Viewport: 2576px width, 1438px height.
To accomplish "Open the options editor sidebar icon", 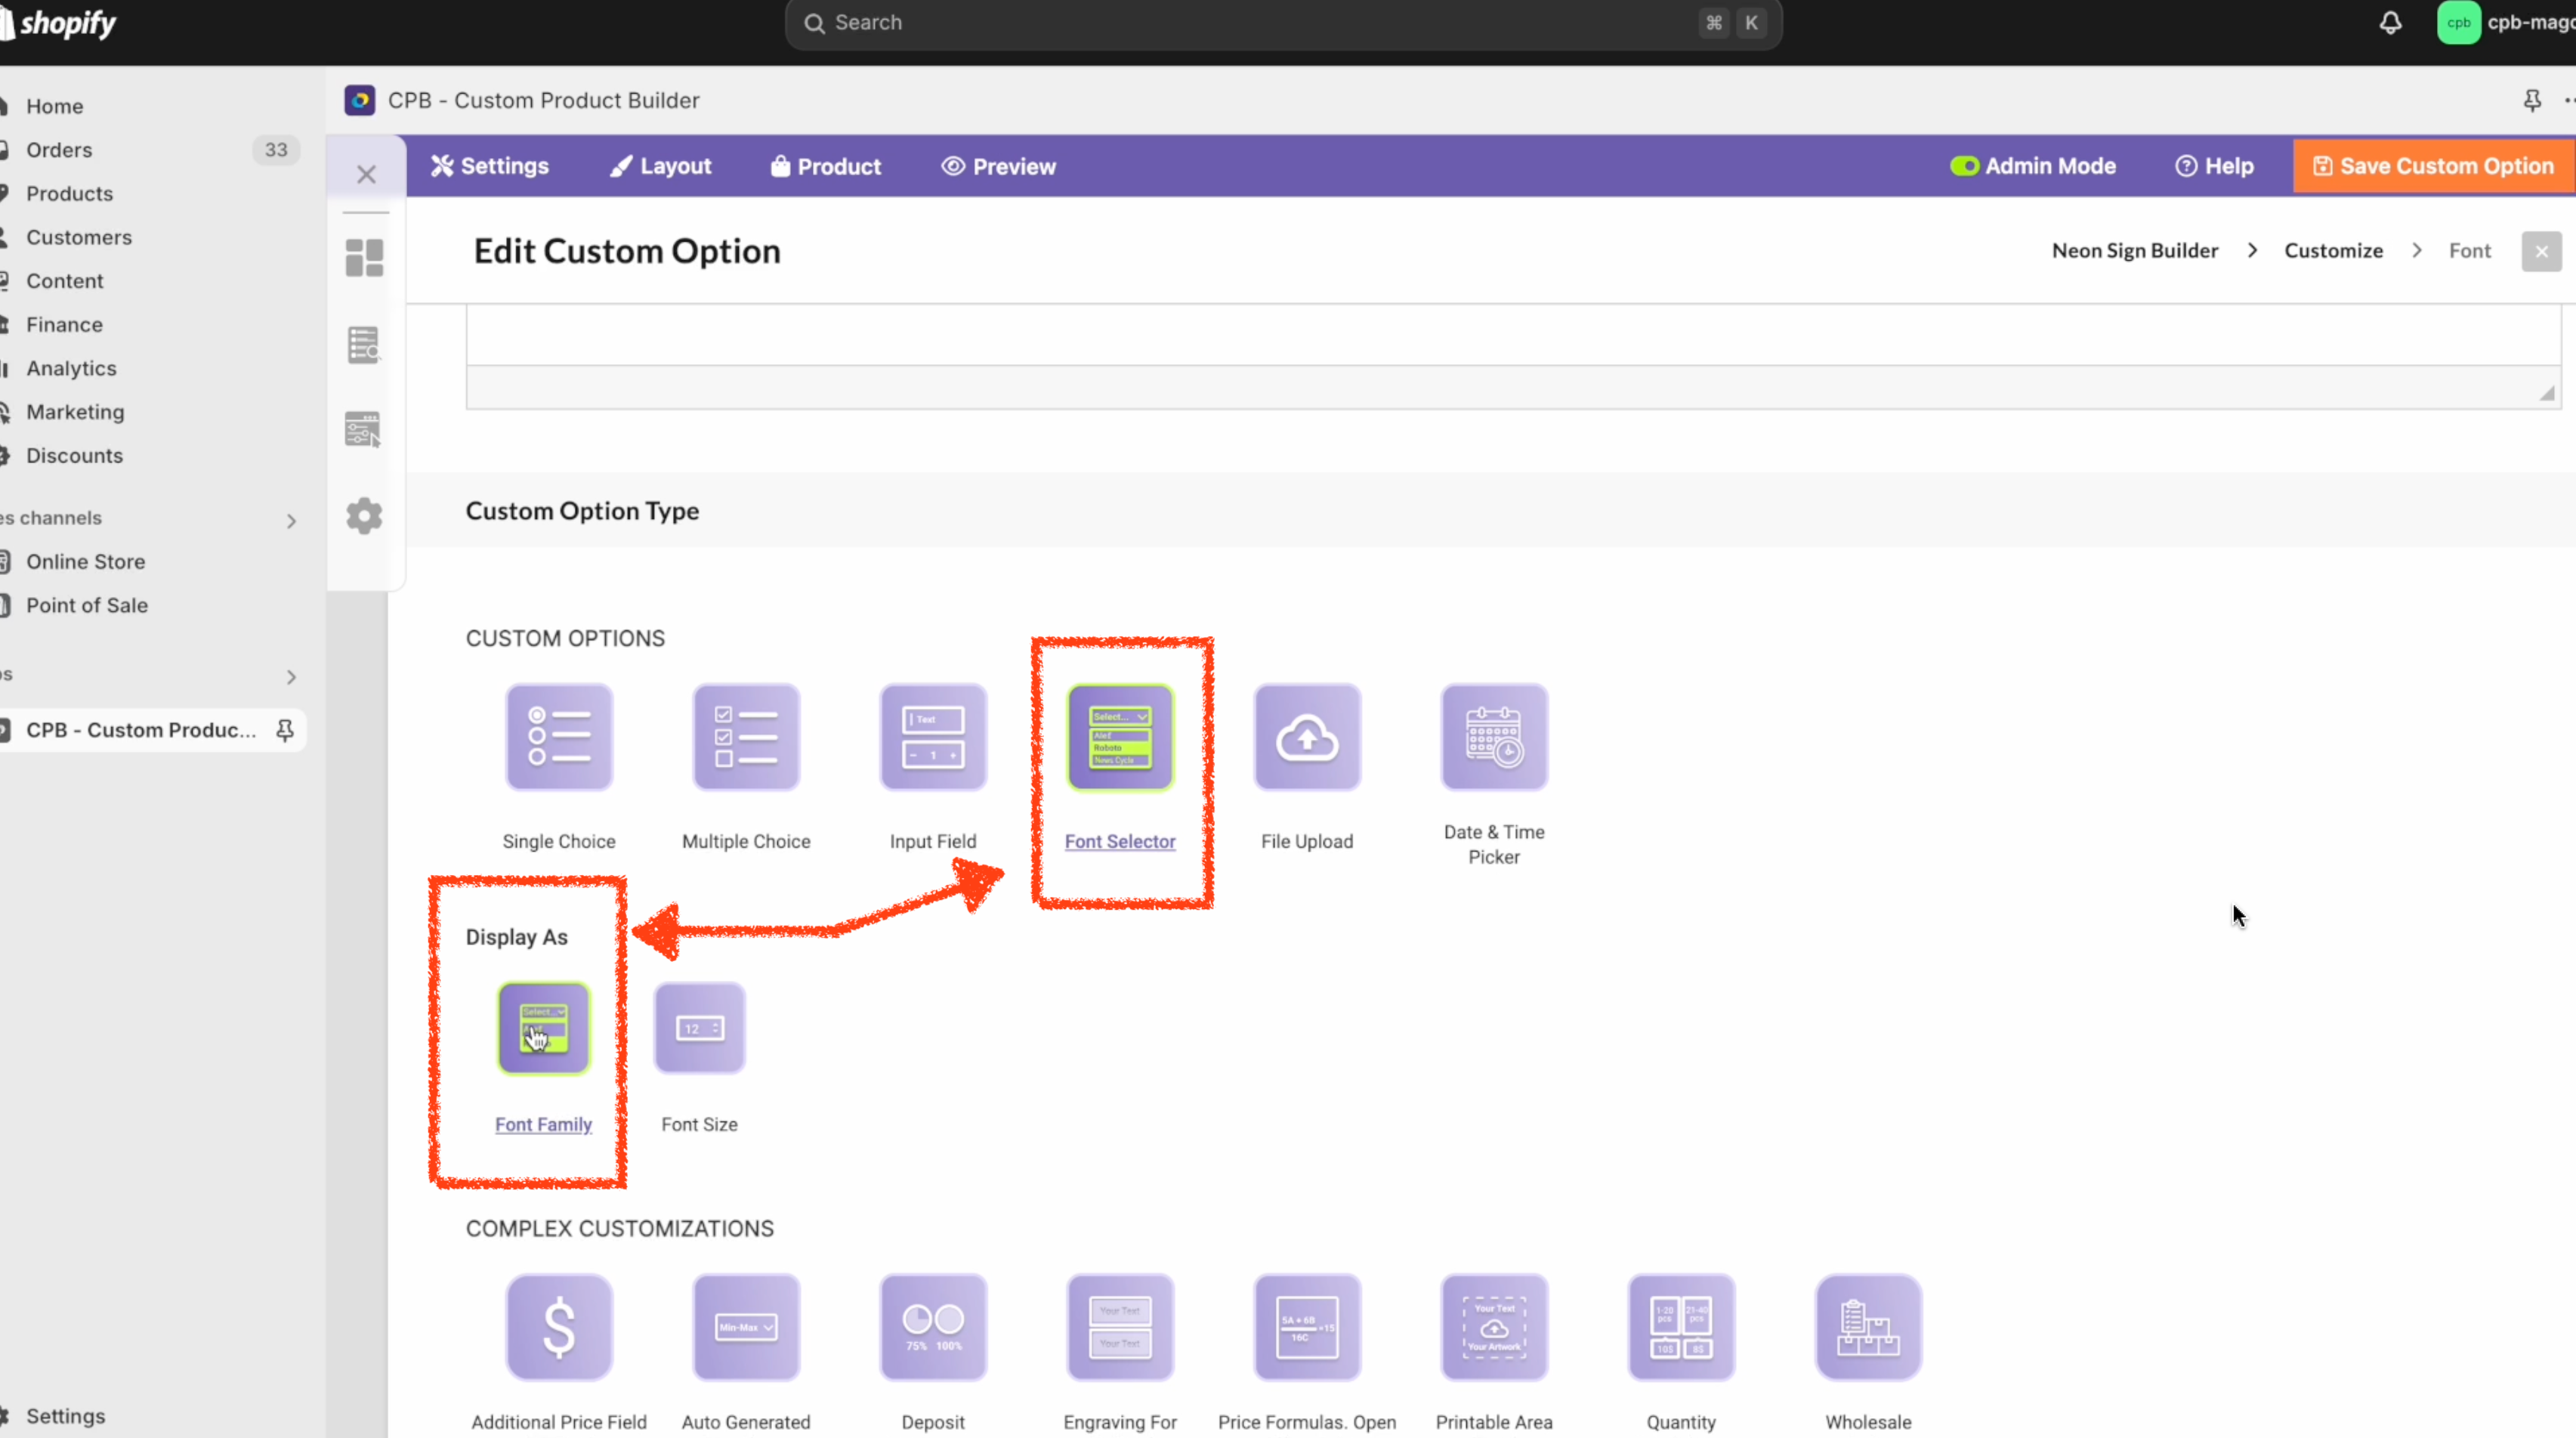I will tap(363, 430).
